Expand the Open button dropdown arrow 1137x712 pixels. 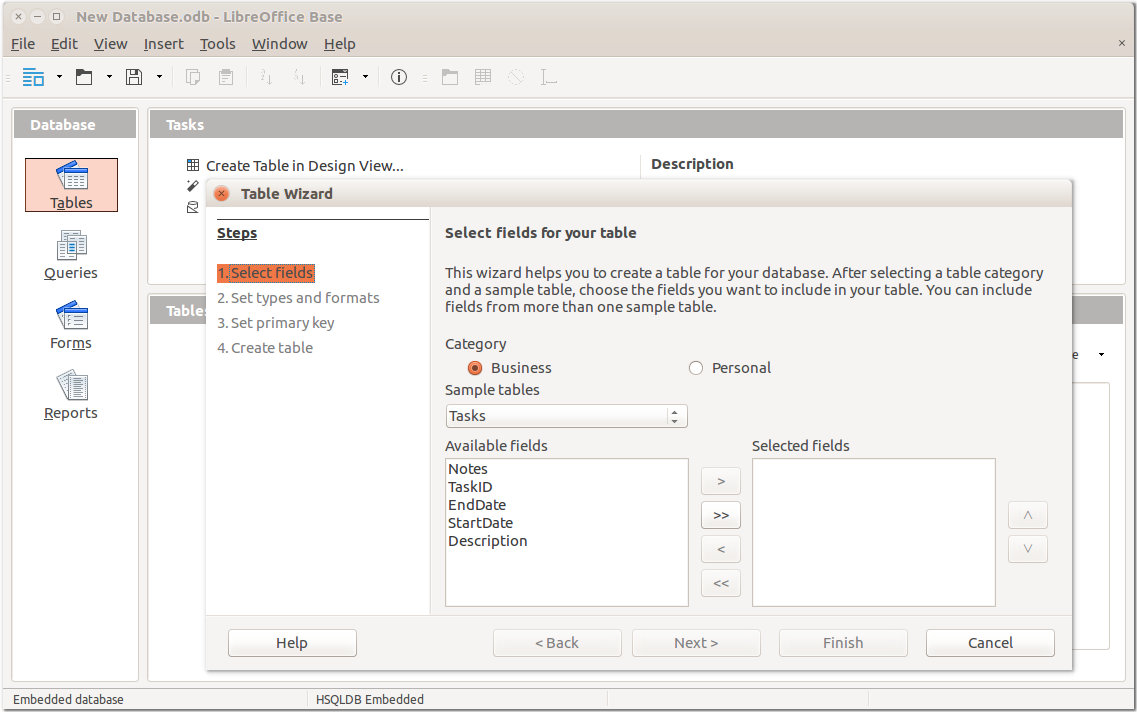coord(109,77)
